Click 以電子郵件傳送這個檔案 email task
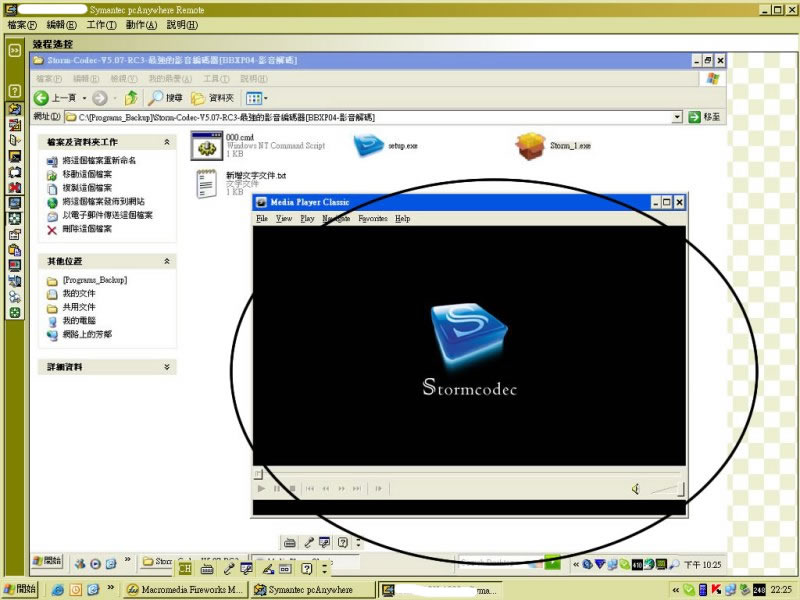Viewport: 800px width, 600px height. [107, 215]
